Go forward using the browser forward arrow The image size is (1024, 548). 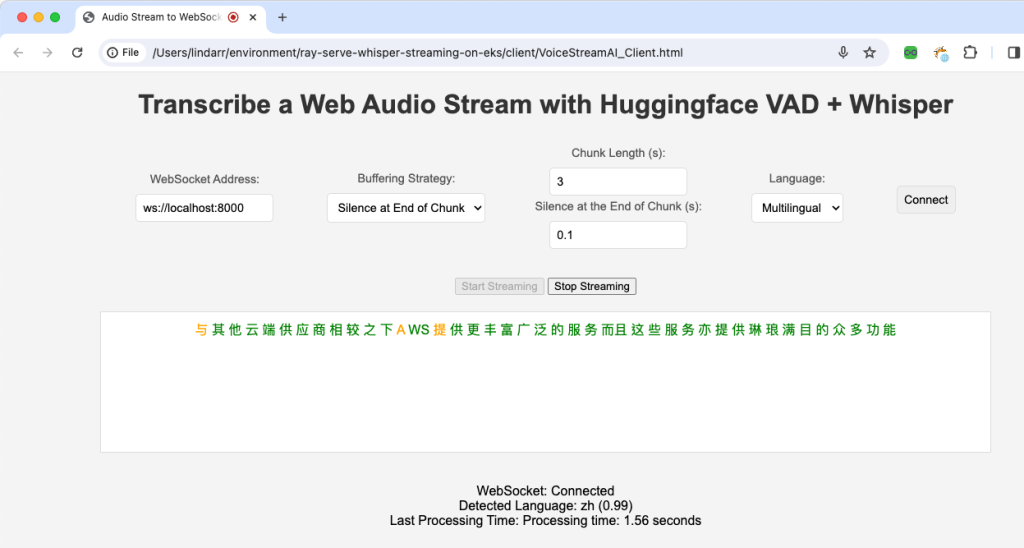point(48,53)
